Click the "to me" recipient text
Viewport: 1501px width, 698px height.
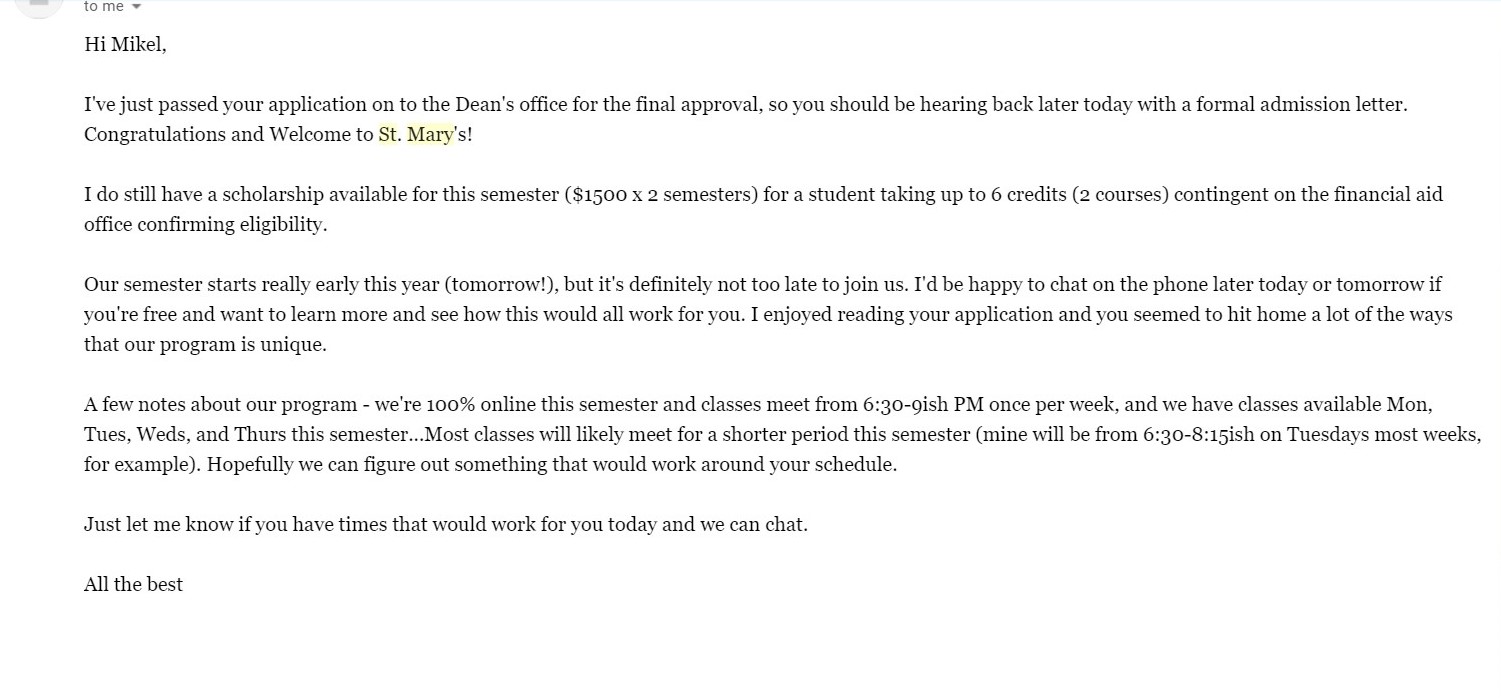point(104,7)
